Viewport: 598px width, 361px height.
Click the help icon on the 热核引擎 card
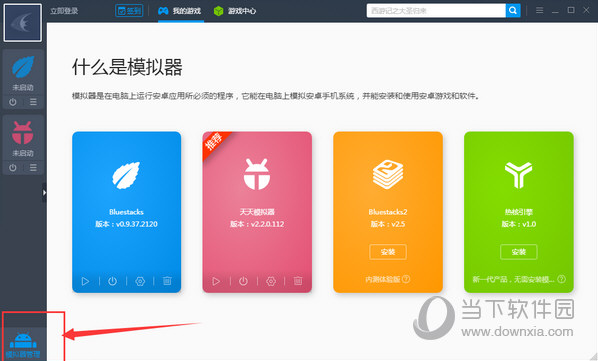click(x=561, y=279)
